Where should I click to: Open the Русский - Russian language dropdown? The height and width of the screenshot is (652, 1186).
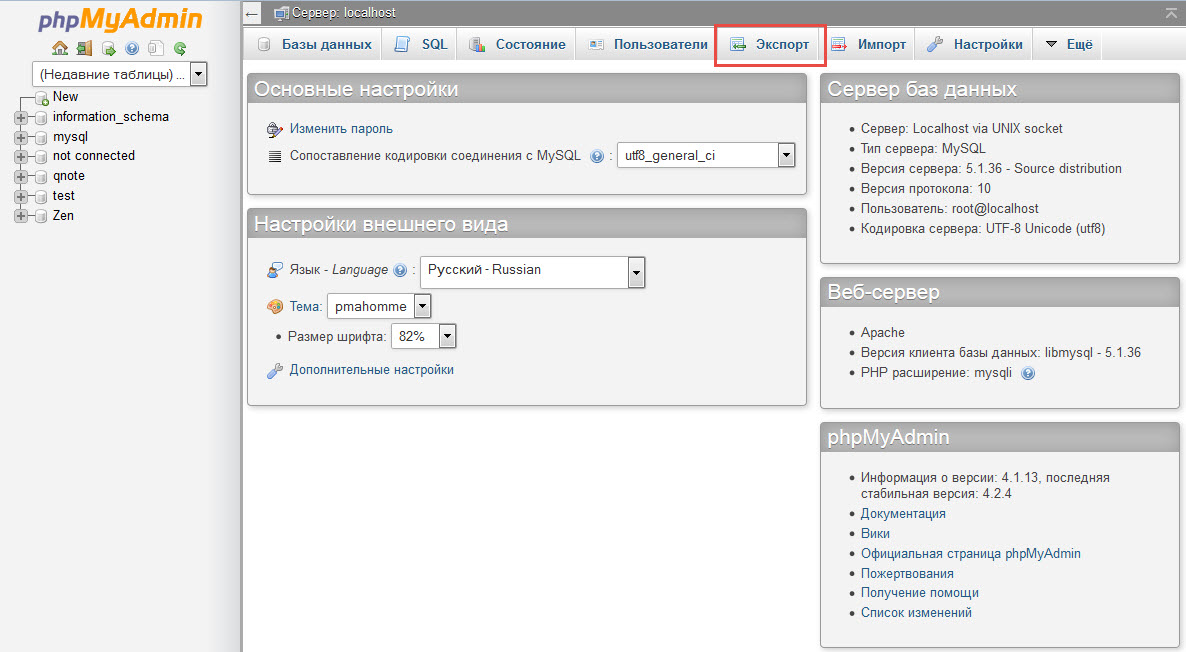(x=532, y=272)
